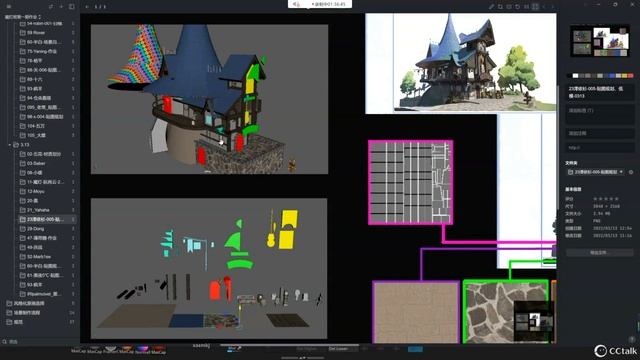The image size is (640, 360).
Task: Show next image with right chevron
Action: coord(553,7)
